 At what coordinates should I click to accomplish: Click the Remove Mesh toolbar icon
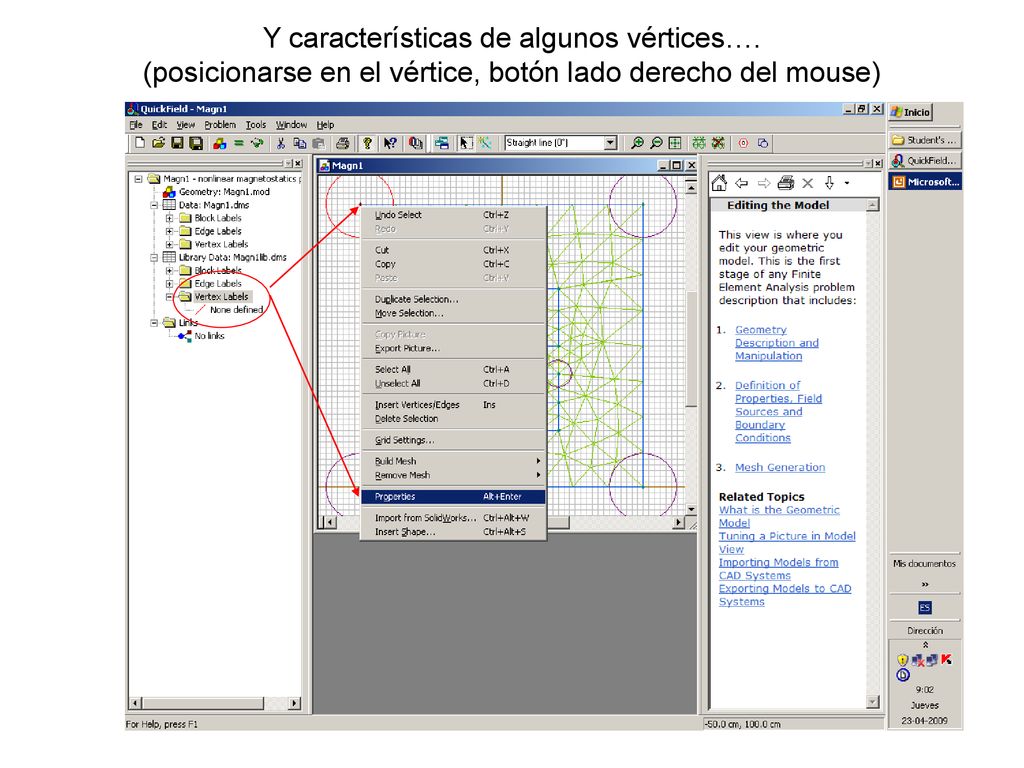[718, 143]
